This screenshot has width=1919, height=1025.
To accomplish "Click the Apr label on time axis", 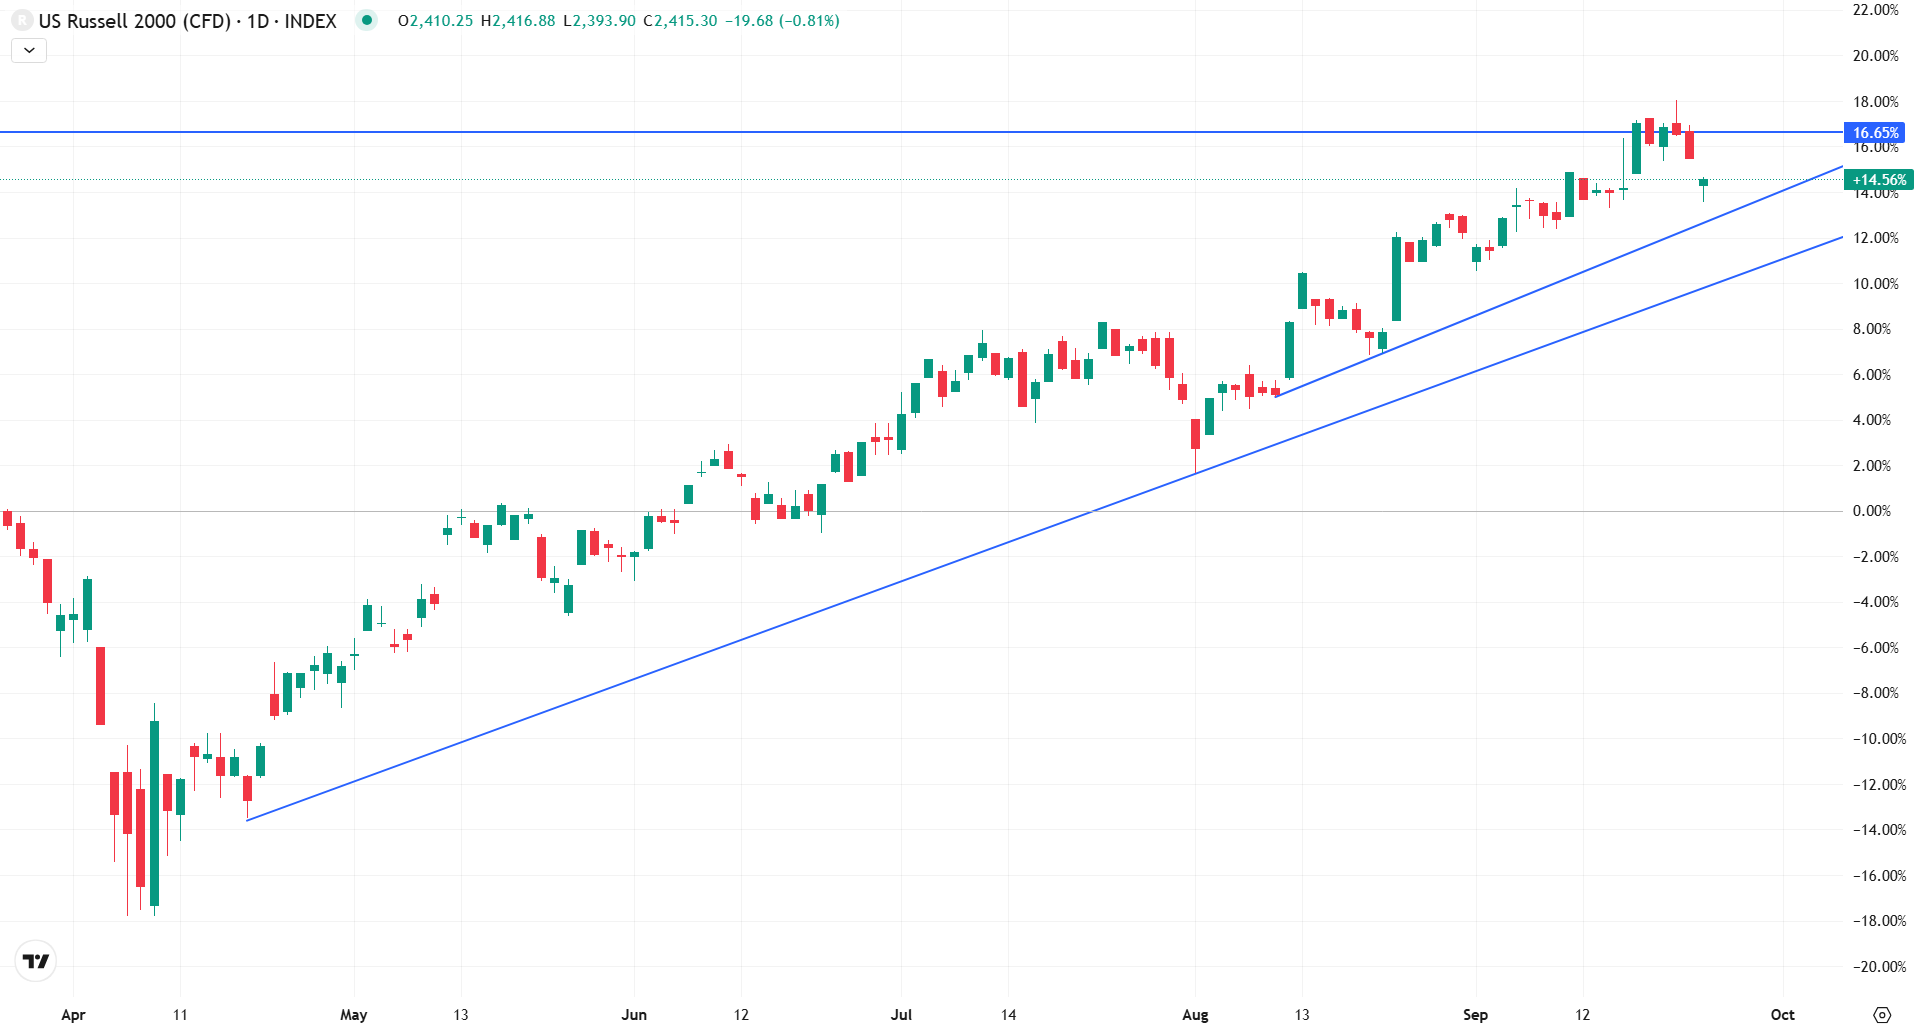I will [73, 1014].
